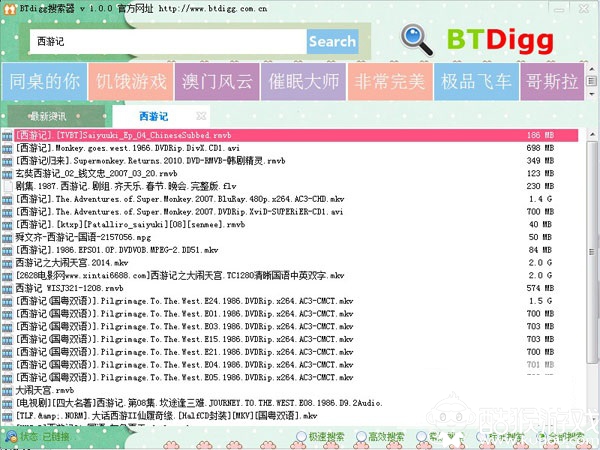
Task: Click video icon of Supermonkey.Returns.2010 row
Action: [7, 161]
